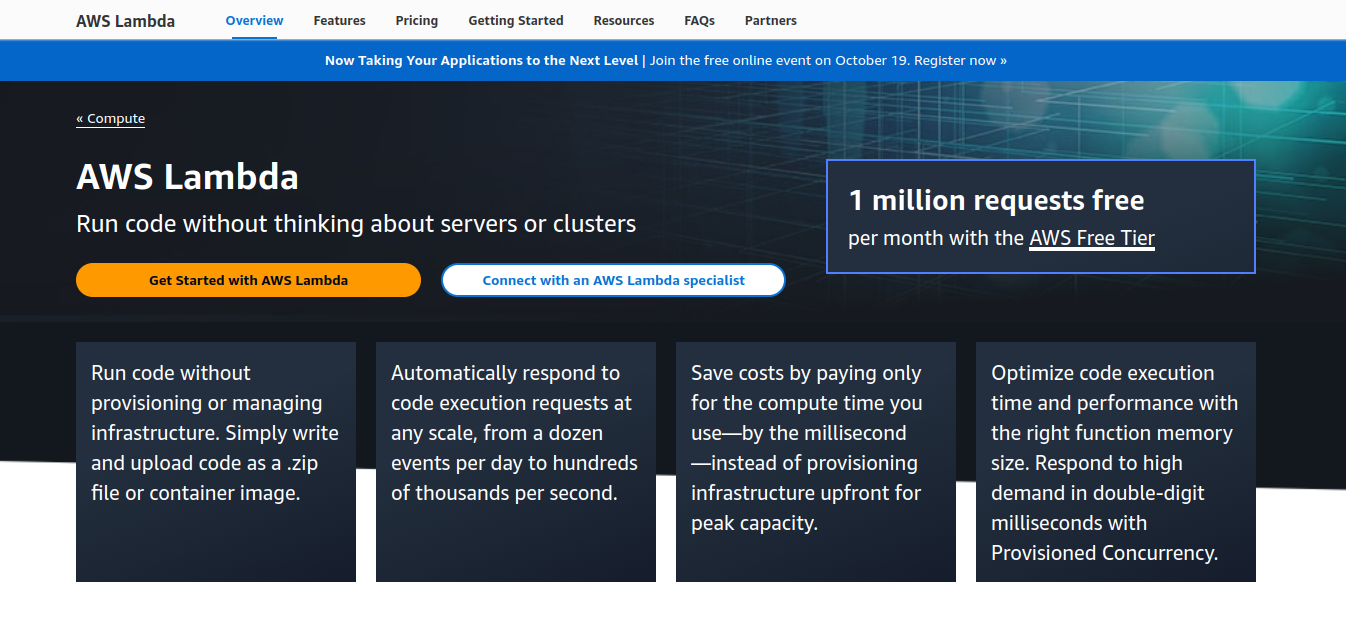The height and width of the screenshot is (628, 1346).
Task: Select the card about uploading code as zip
Action: (x=215, y=461)
